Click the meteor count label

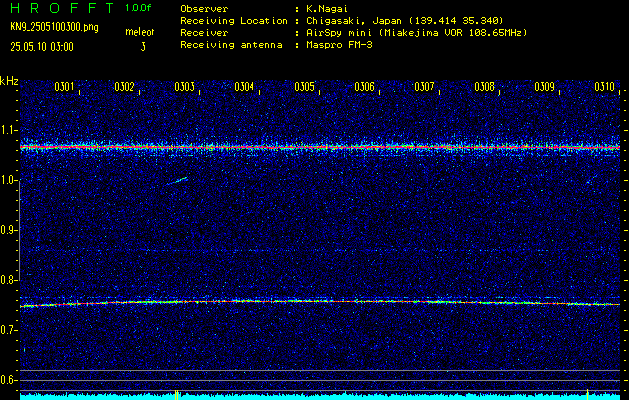coord(140,32)
